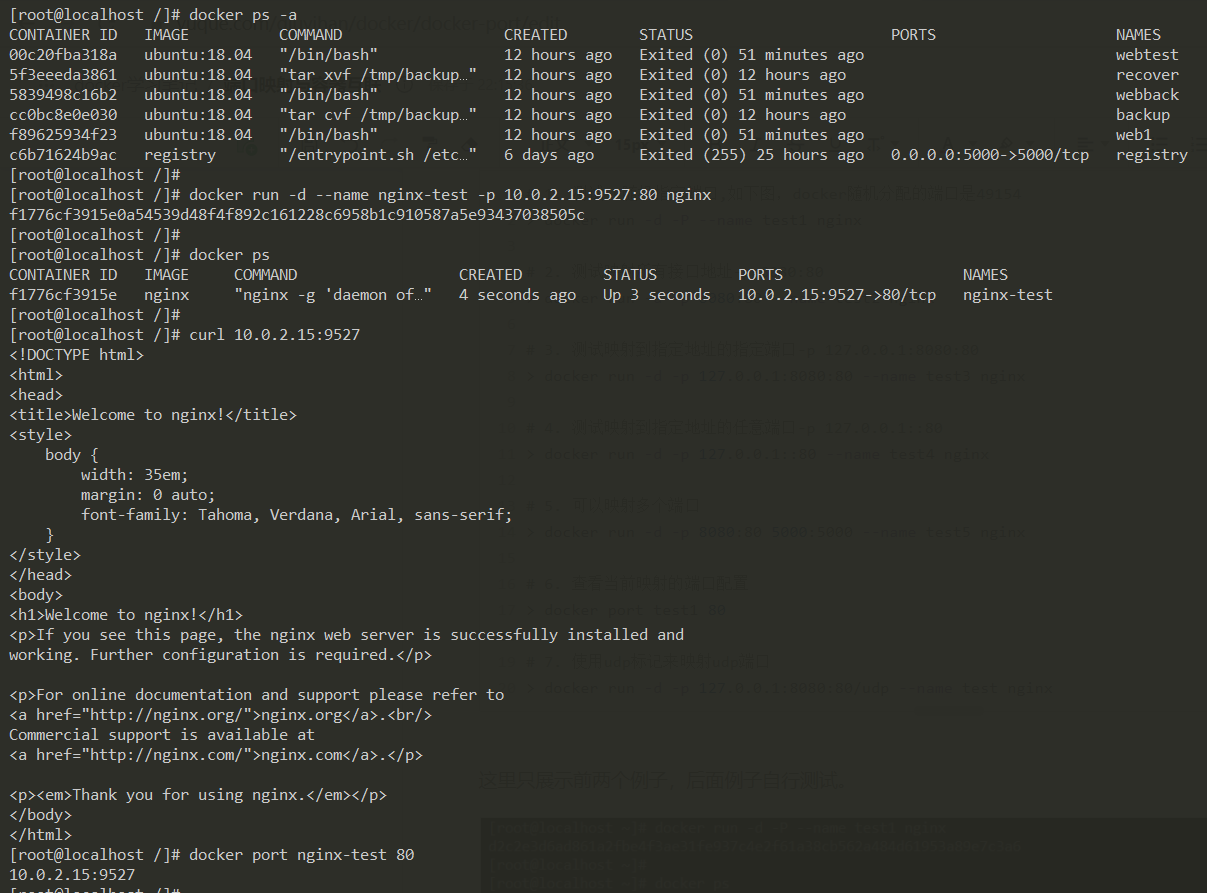Select the container name web1
1207x893 pixels.
(x=1134, y=135)
